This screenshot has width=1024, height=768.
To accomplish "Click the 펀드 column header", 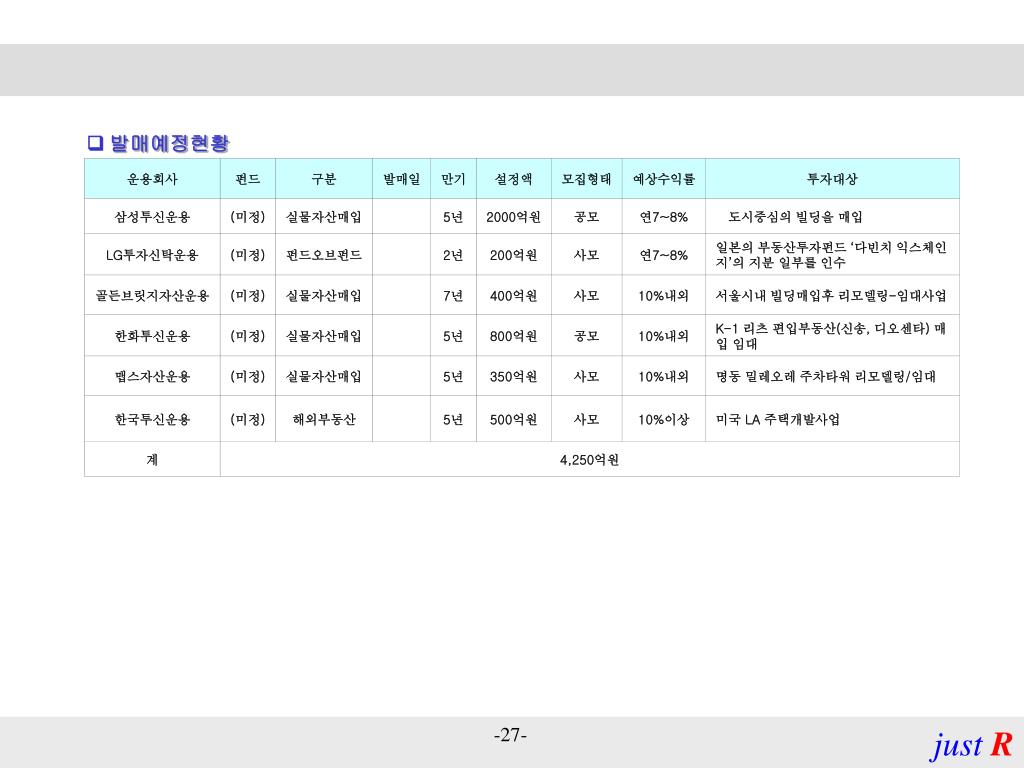I will 248,179.
